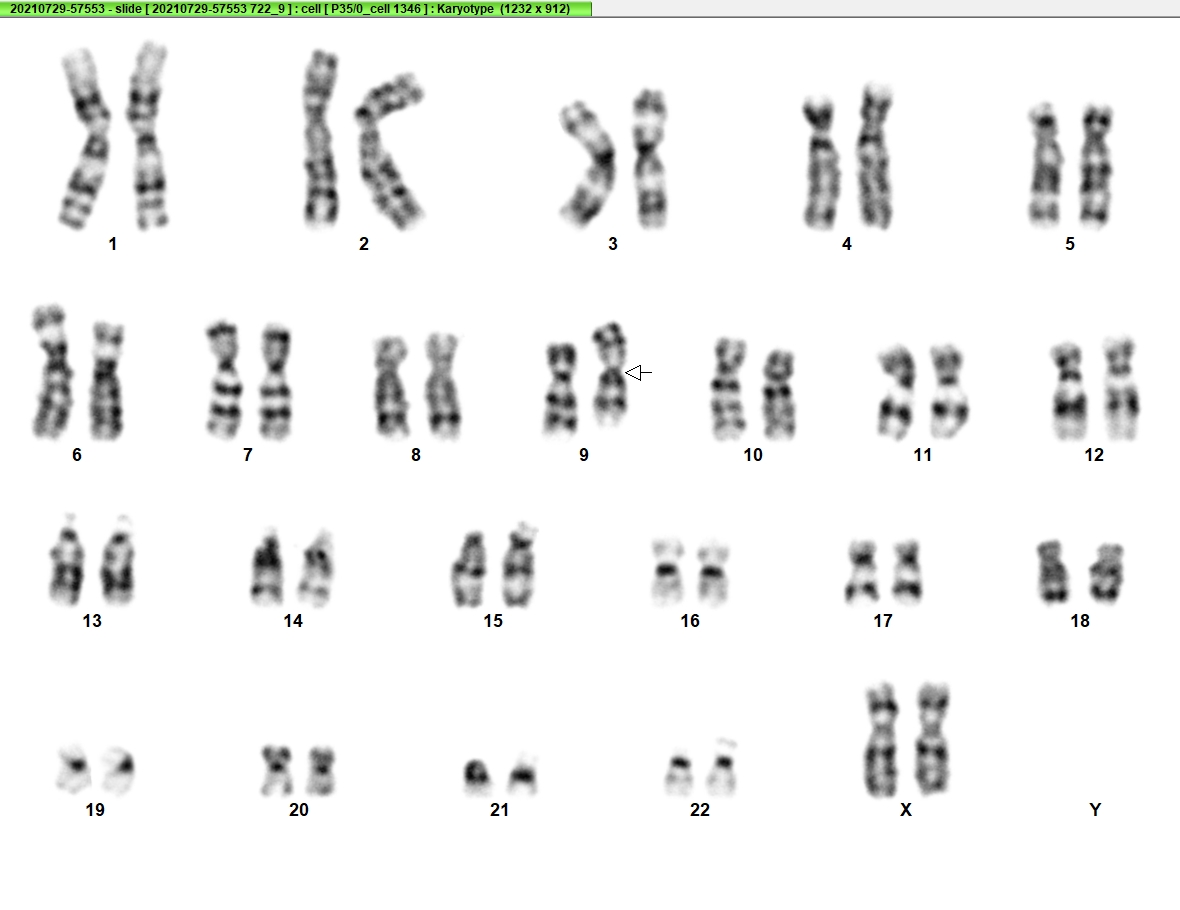Click the chromosome 22 pair

coord(700,768)
